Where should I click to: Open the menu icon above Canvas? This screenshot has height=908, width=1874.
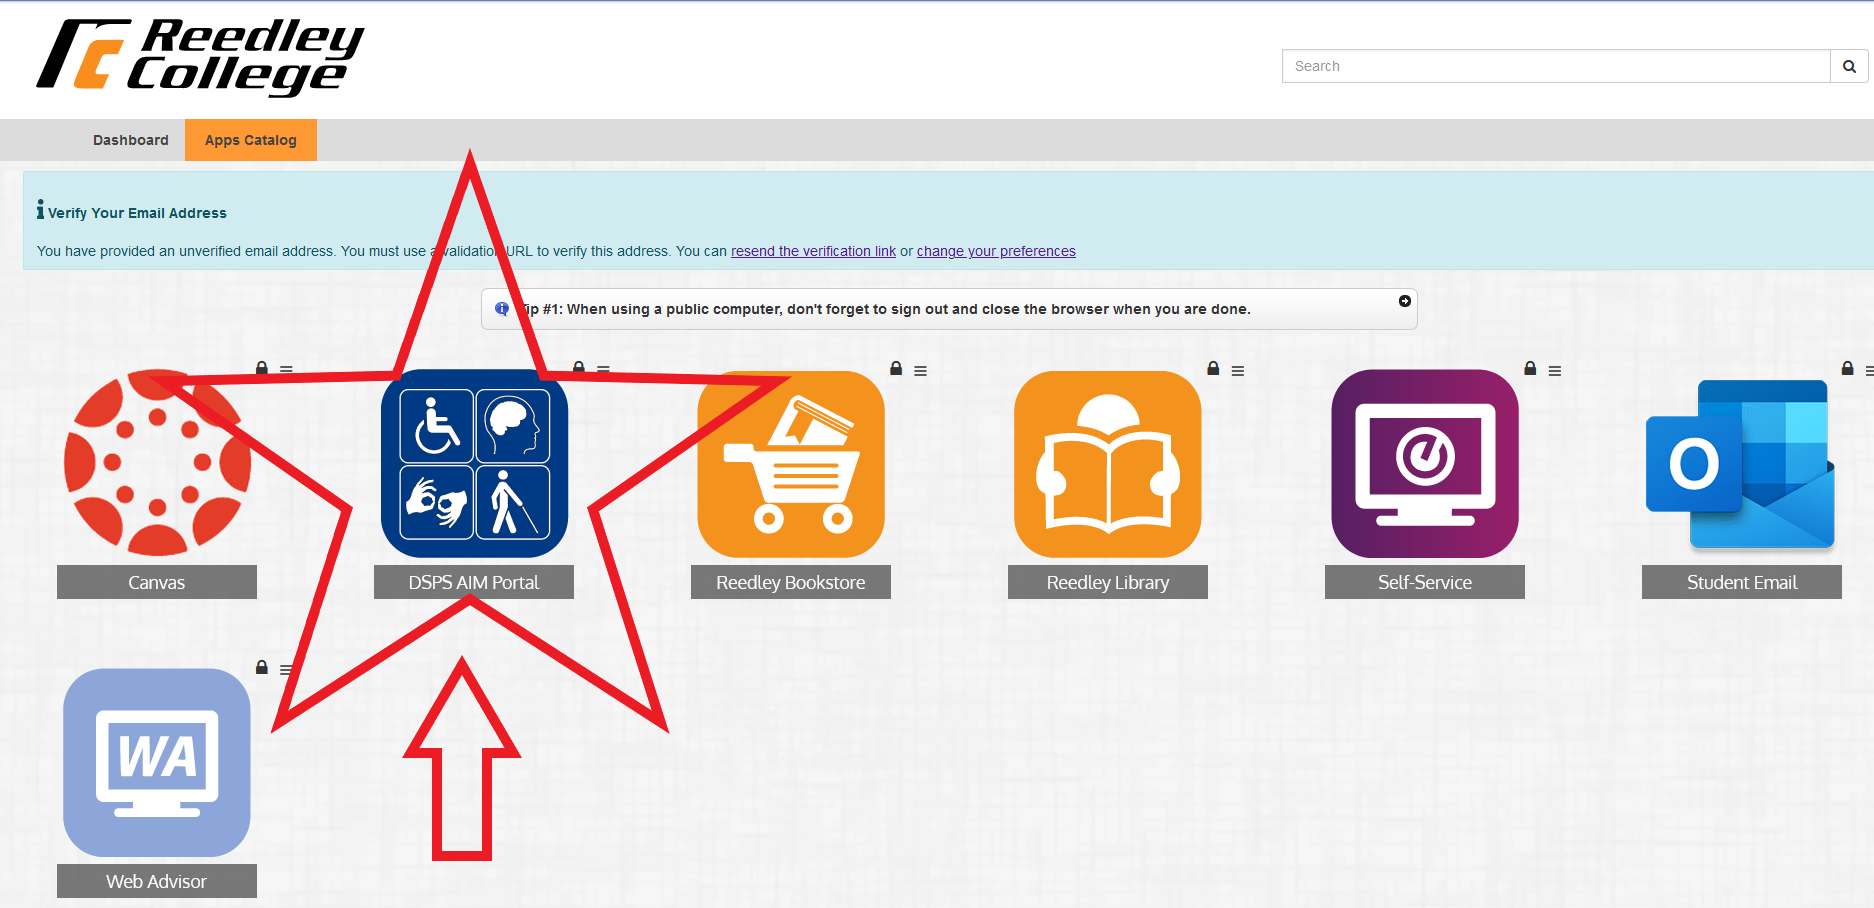(x=287, y=370)
